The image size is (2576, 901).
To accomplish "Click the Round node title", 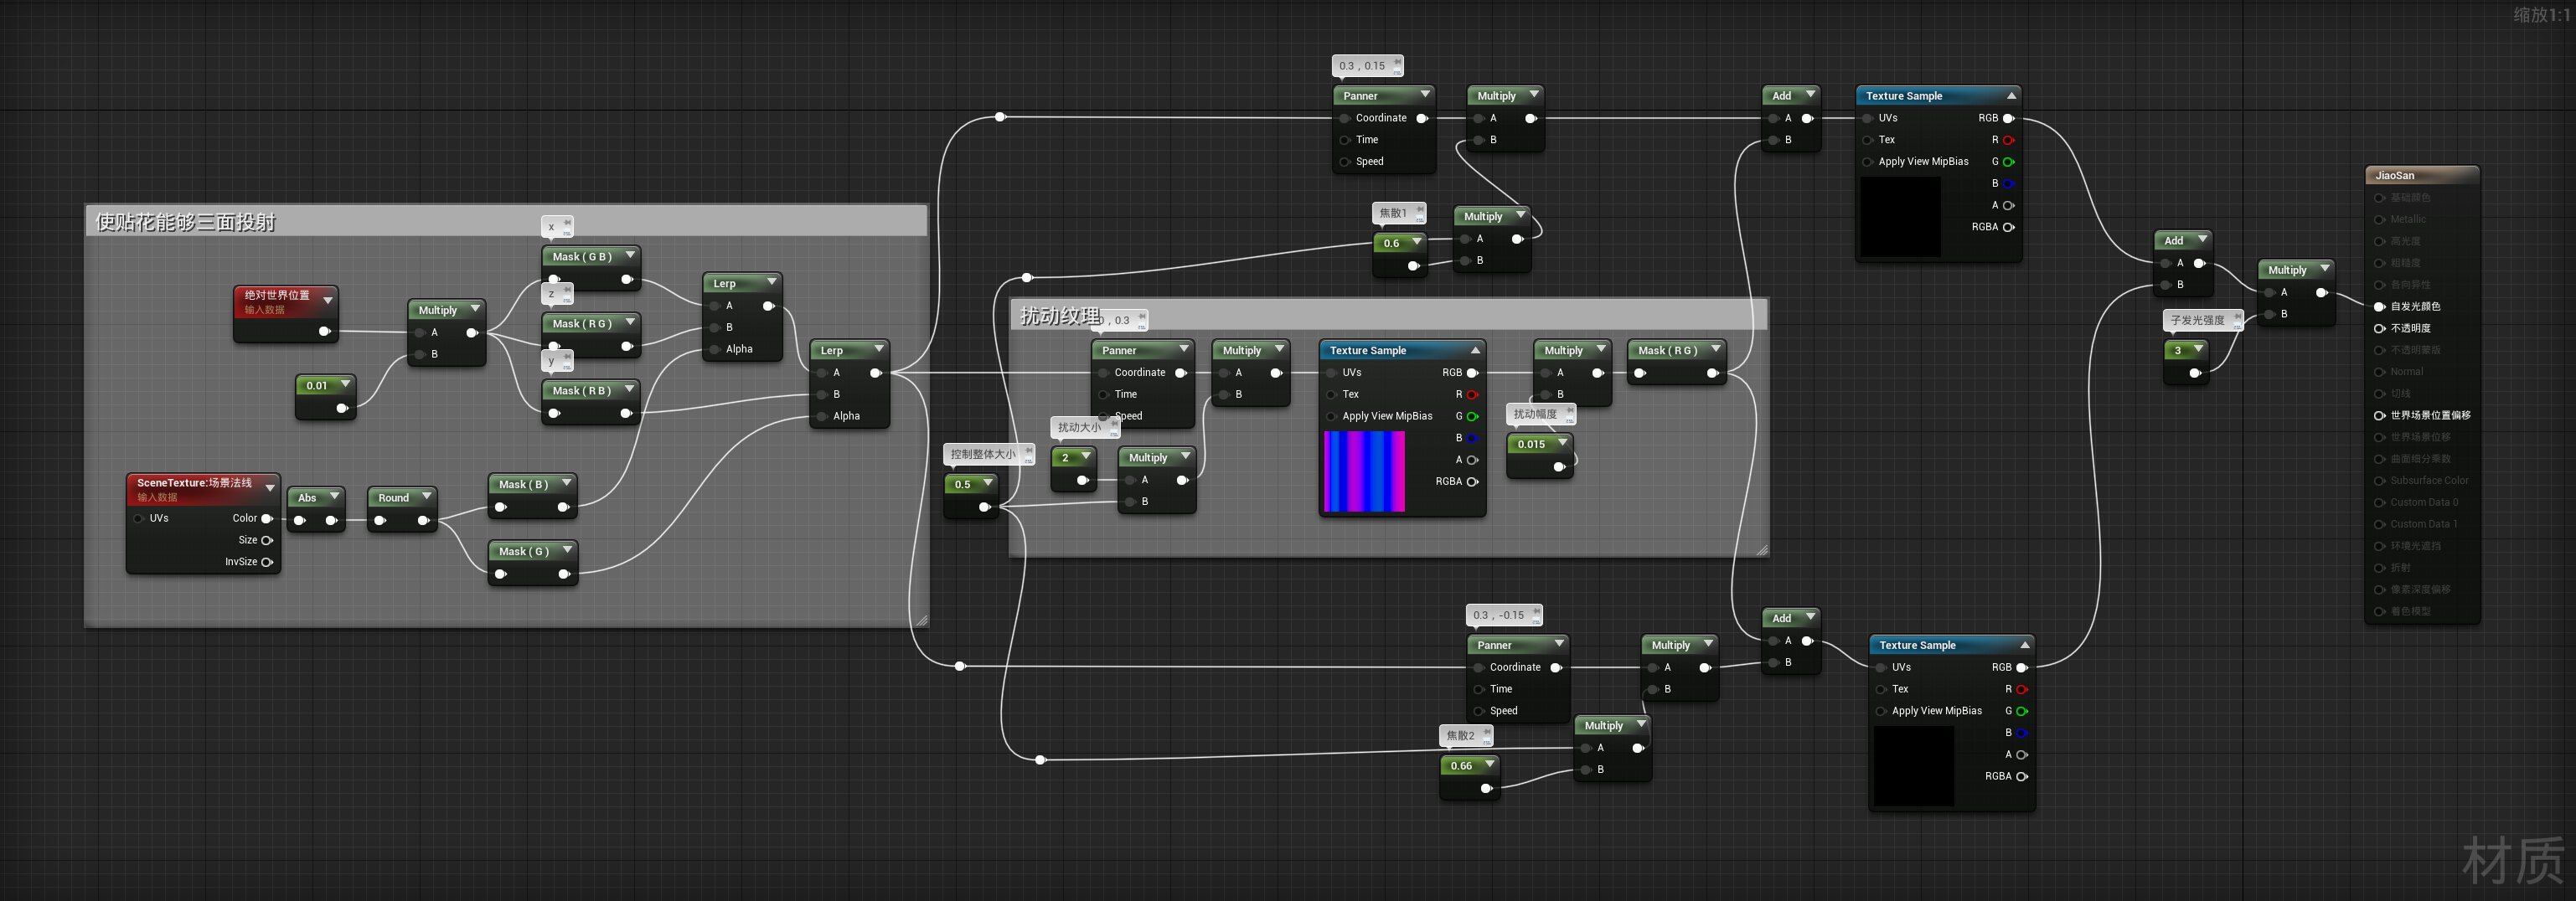I will tap(393, 497).
